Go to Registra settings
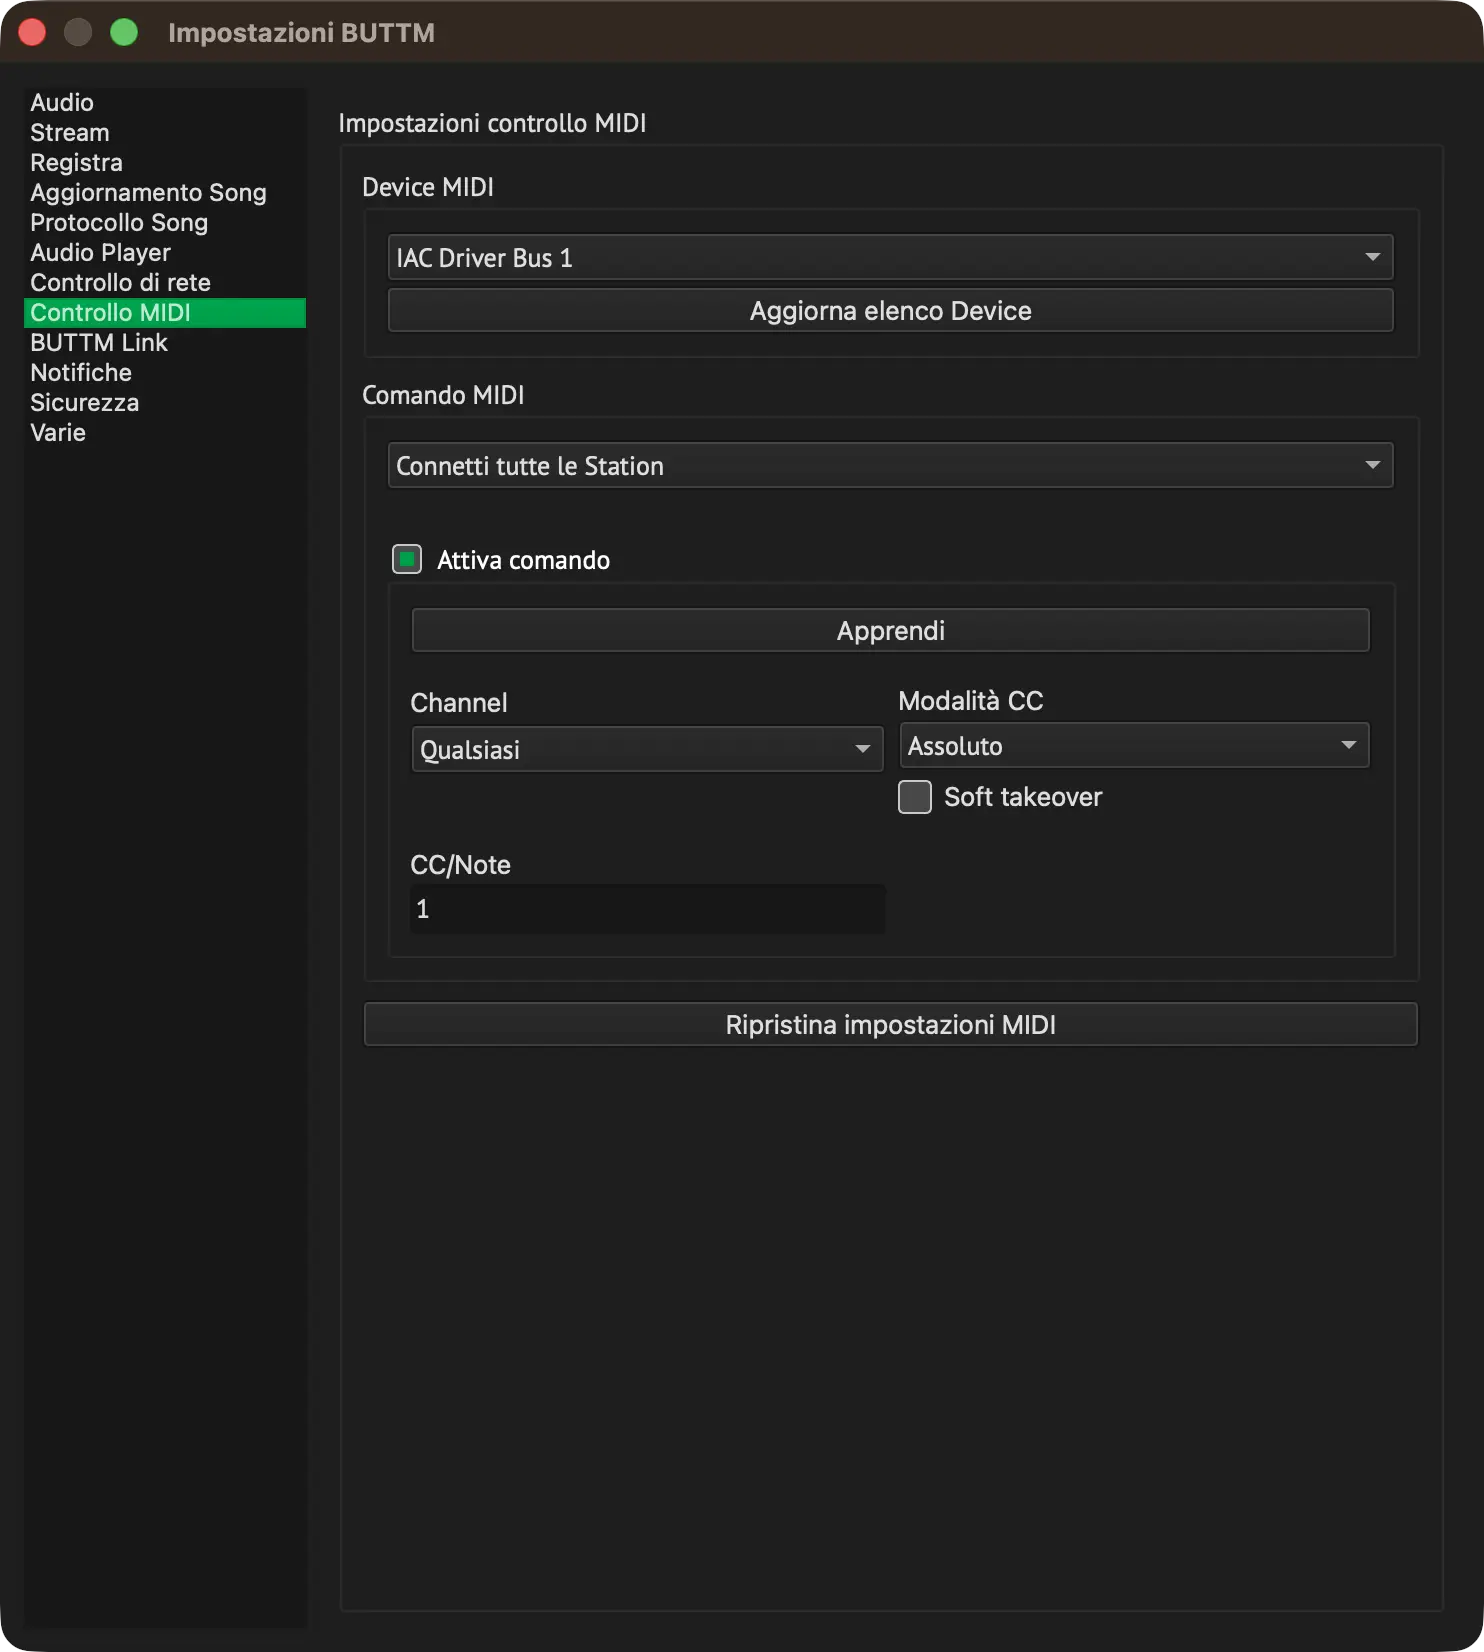1484x1652 pixels. (x=165, y=162)
